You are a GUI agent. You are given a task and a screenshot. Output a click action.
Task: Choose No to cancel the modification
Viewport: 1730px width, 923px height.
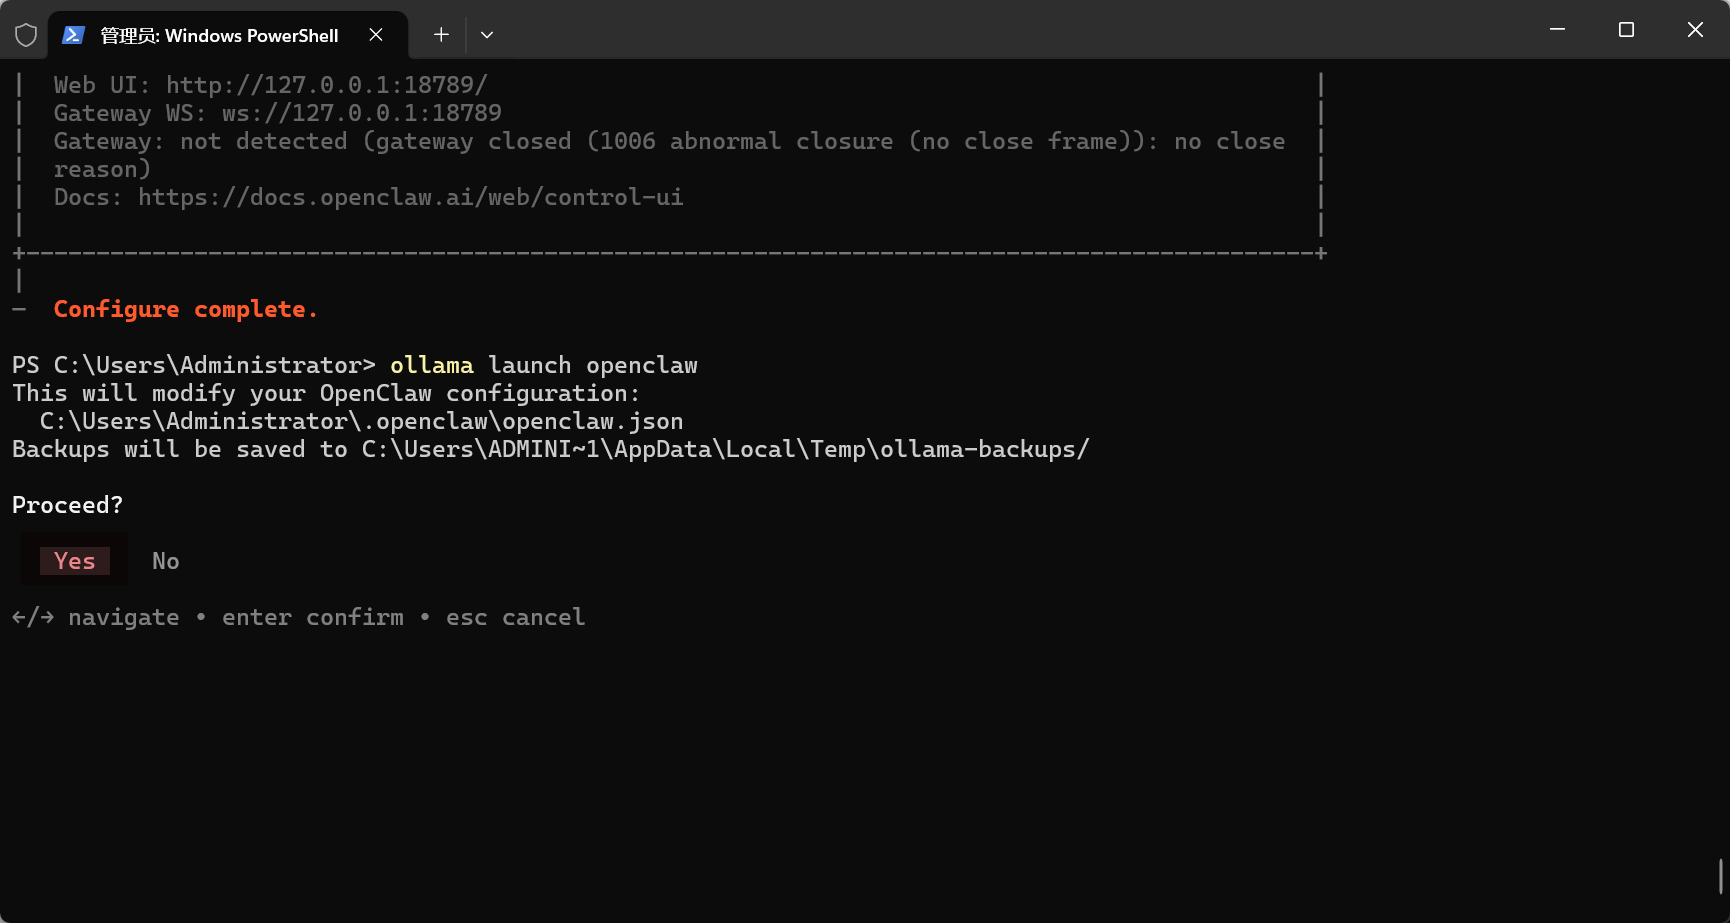click(166, 561)
